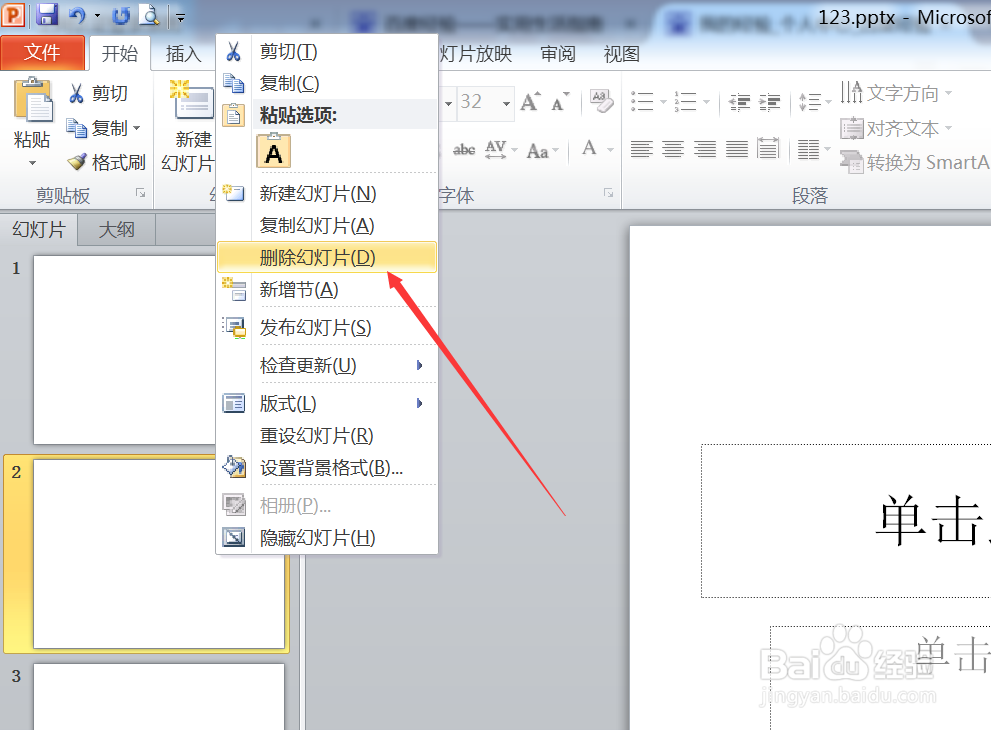
Task: Open the character spacing (AV) tool
Action: click(x=496, y=148)
